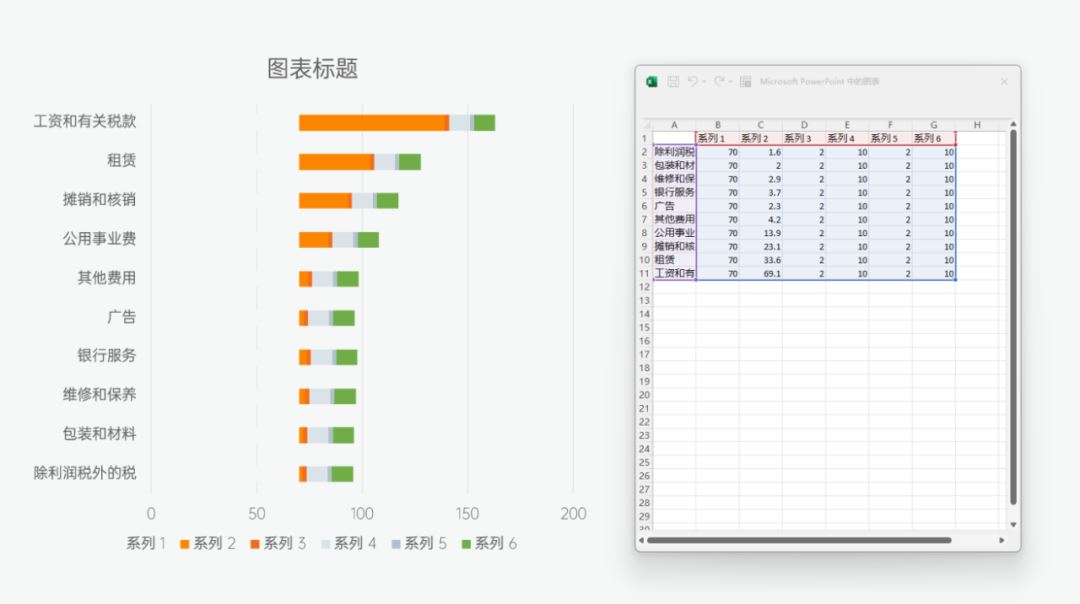Open the Undo history dropdown arrow
Viewport: 1080px width, 604px height.
[x=704, y=82]
